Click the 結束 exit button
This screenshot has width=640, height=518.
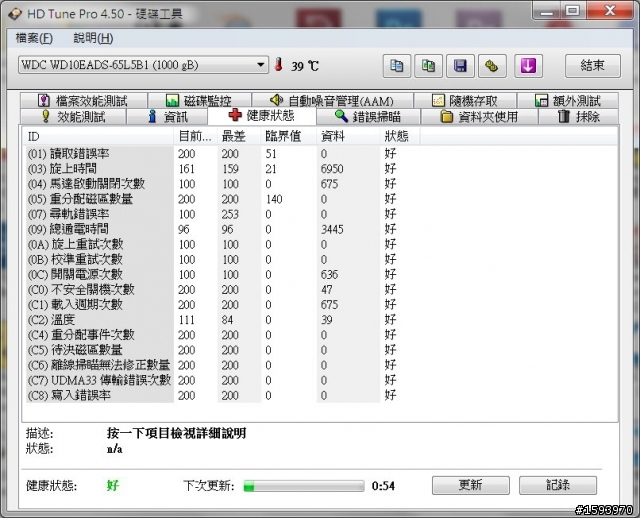(x=593, y=66)
